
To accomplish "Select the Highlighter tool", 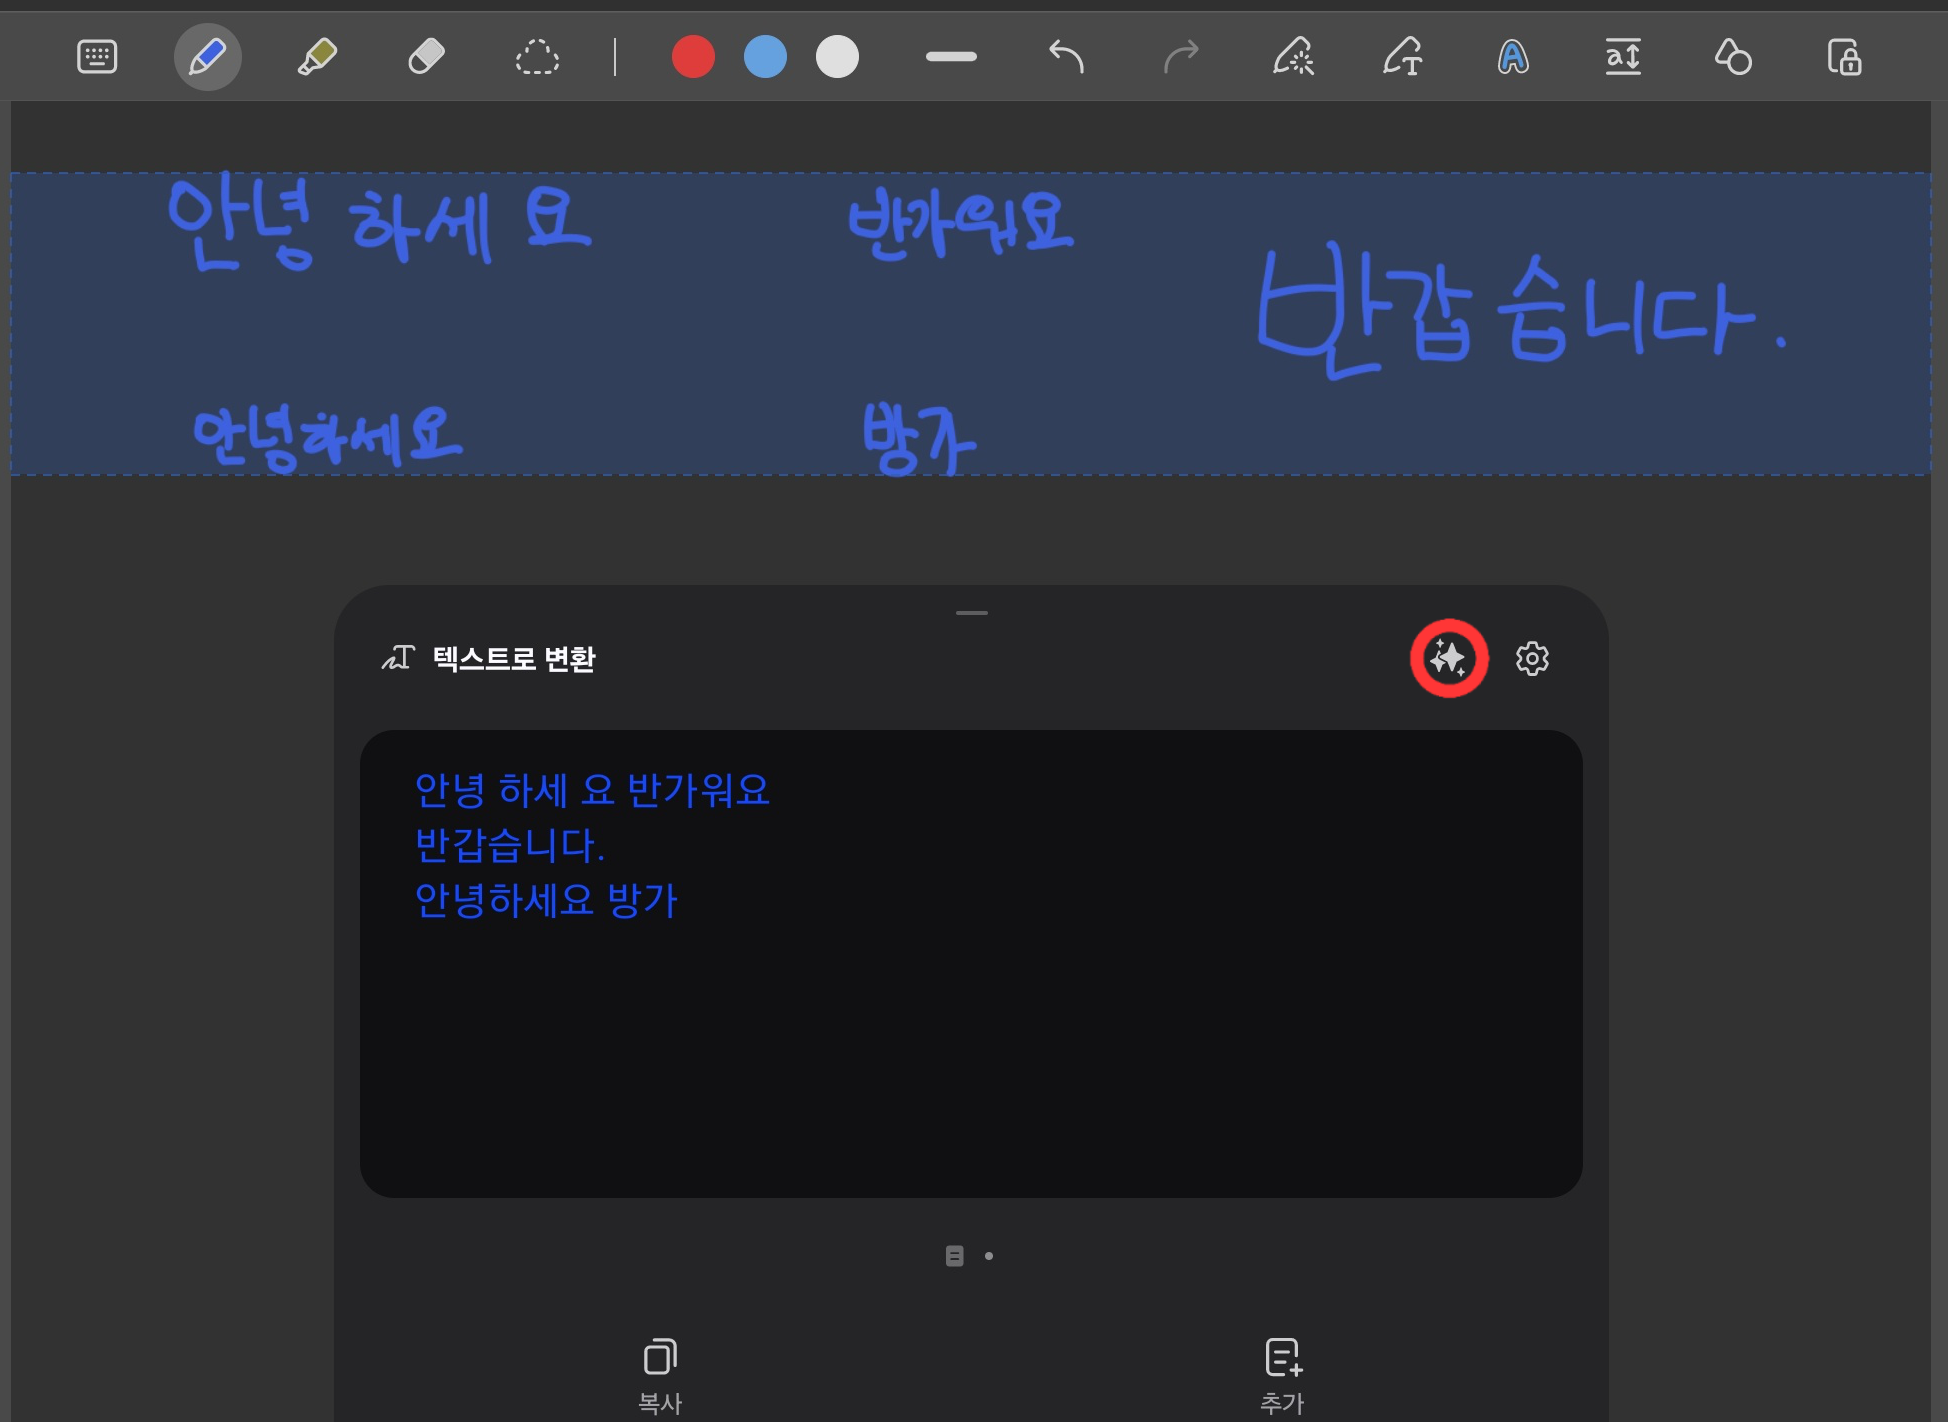I will (x=317, y=57).
